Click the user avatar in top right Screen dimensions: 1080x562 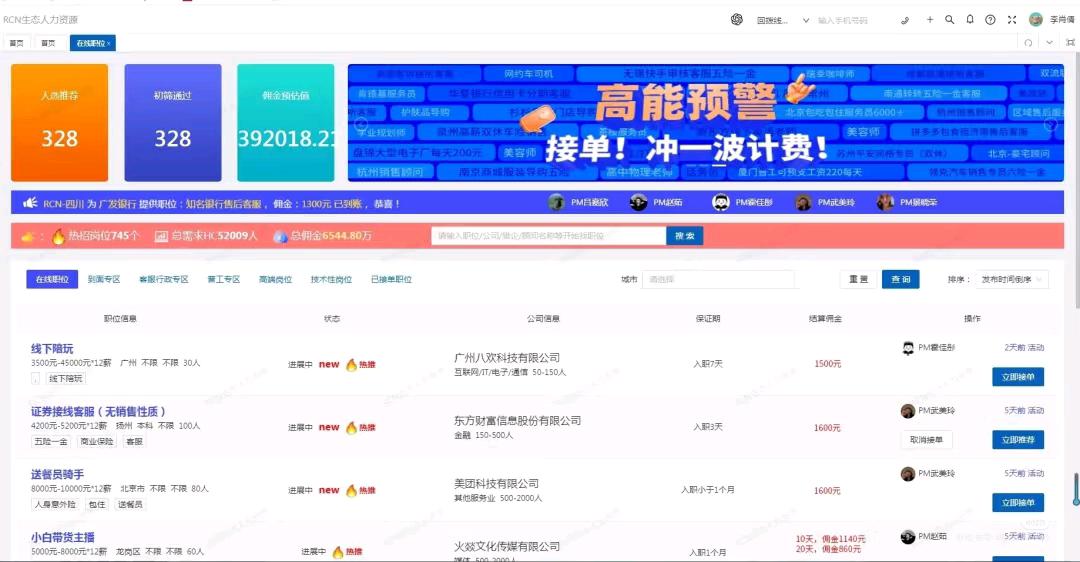1036,19
